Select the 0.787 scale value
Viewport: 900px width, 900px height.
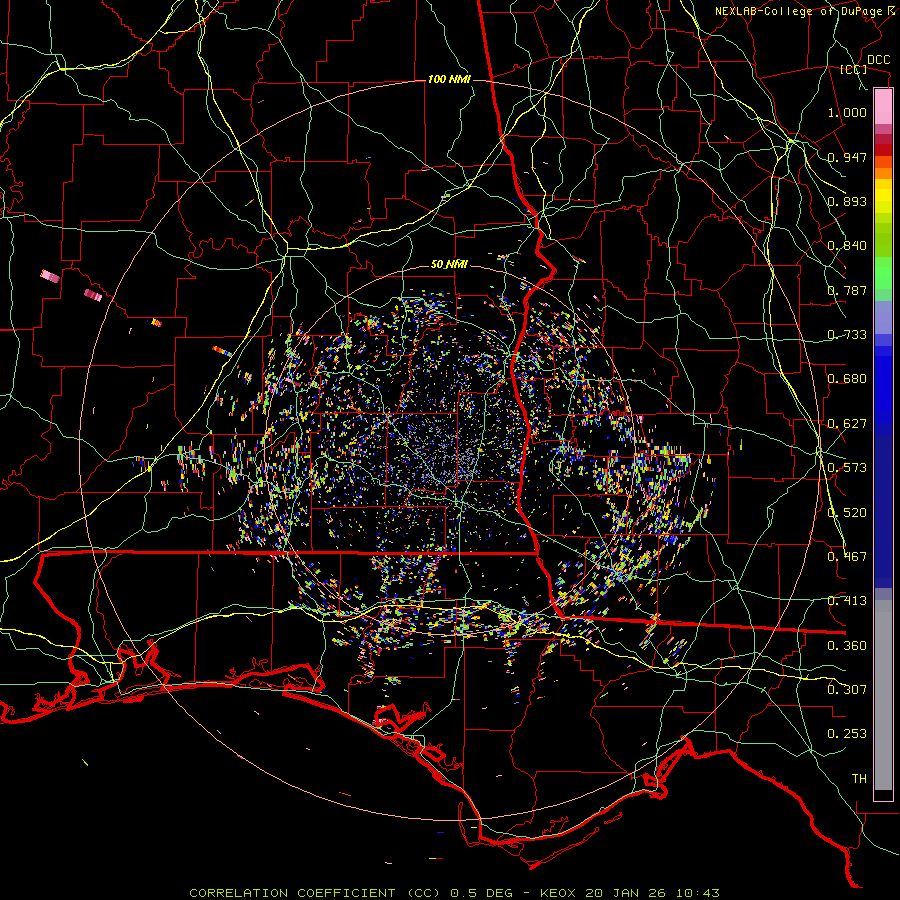(x=847, y=290)
